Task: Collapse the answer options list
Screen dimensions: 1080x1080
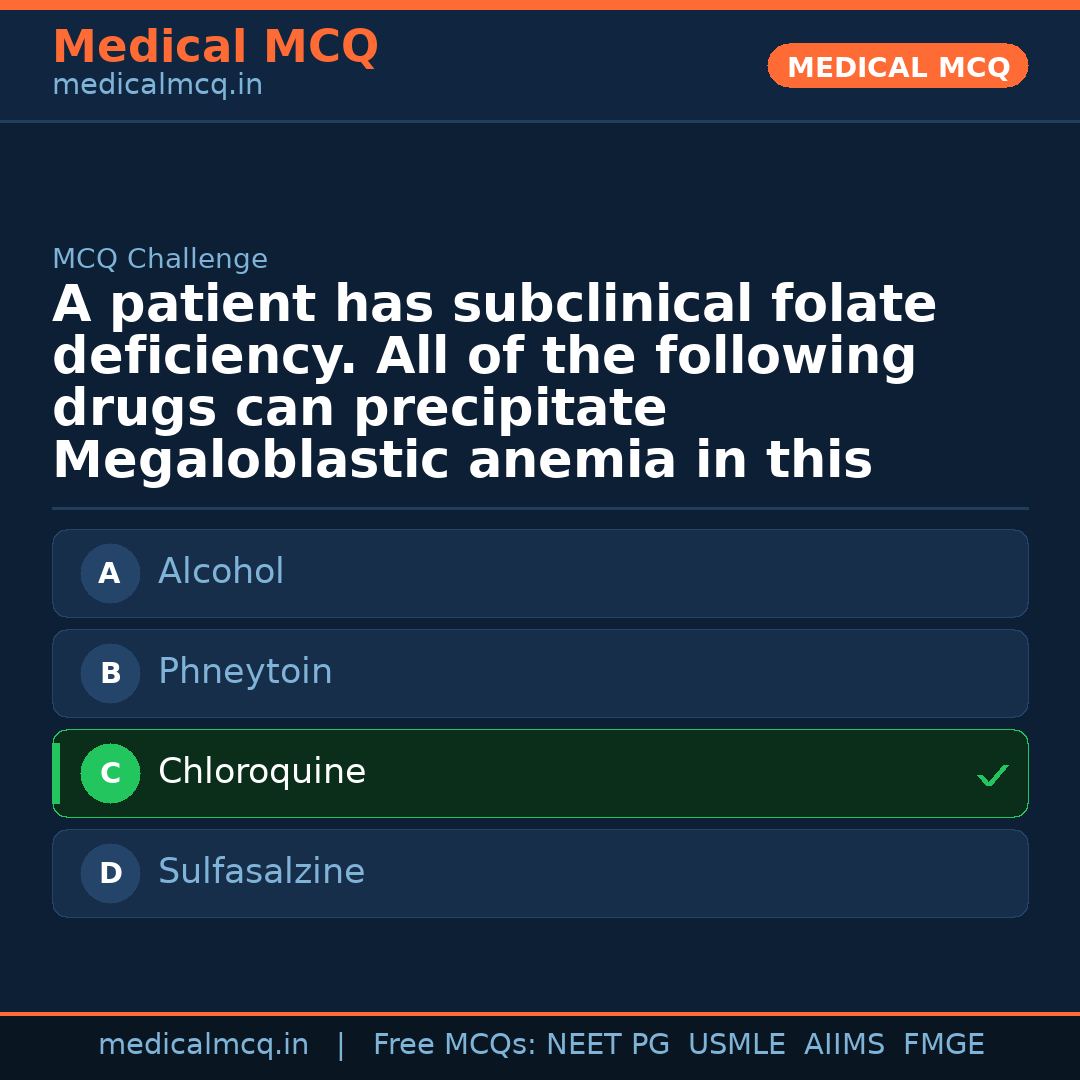Action: 540,723
